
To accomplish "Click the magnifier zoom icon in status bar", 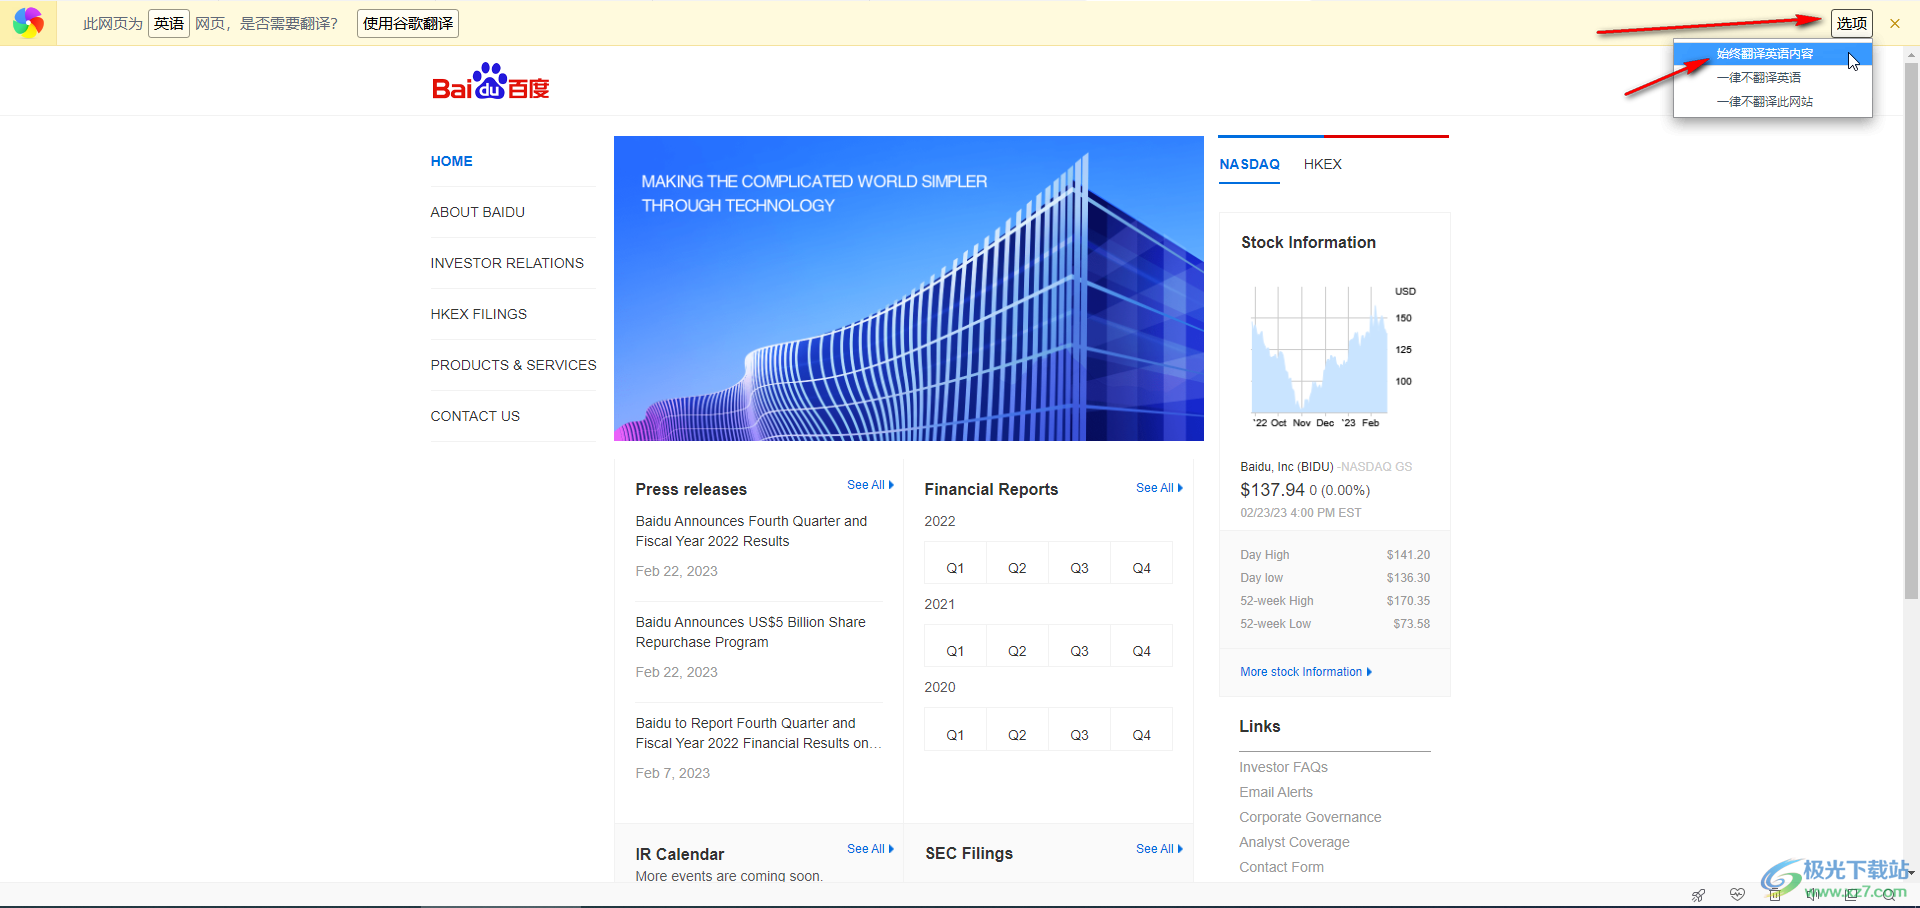I will tap(1889, 895).
